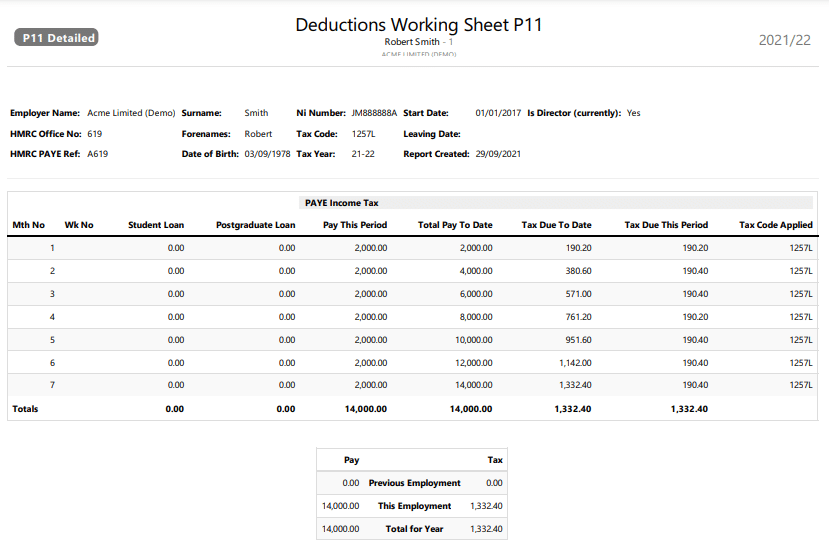Select the NI Number JM888888A
The image size is (829, 543).
[x=374, y=113]
